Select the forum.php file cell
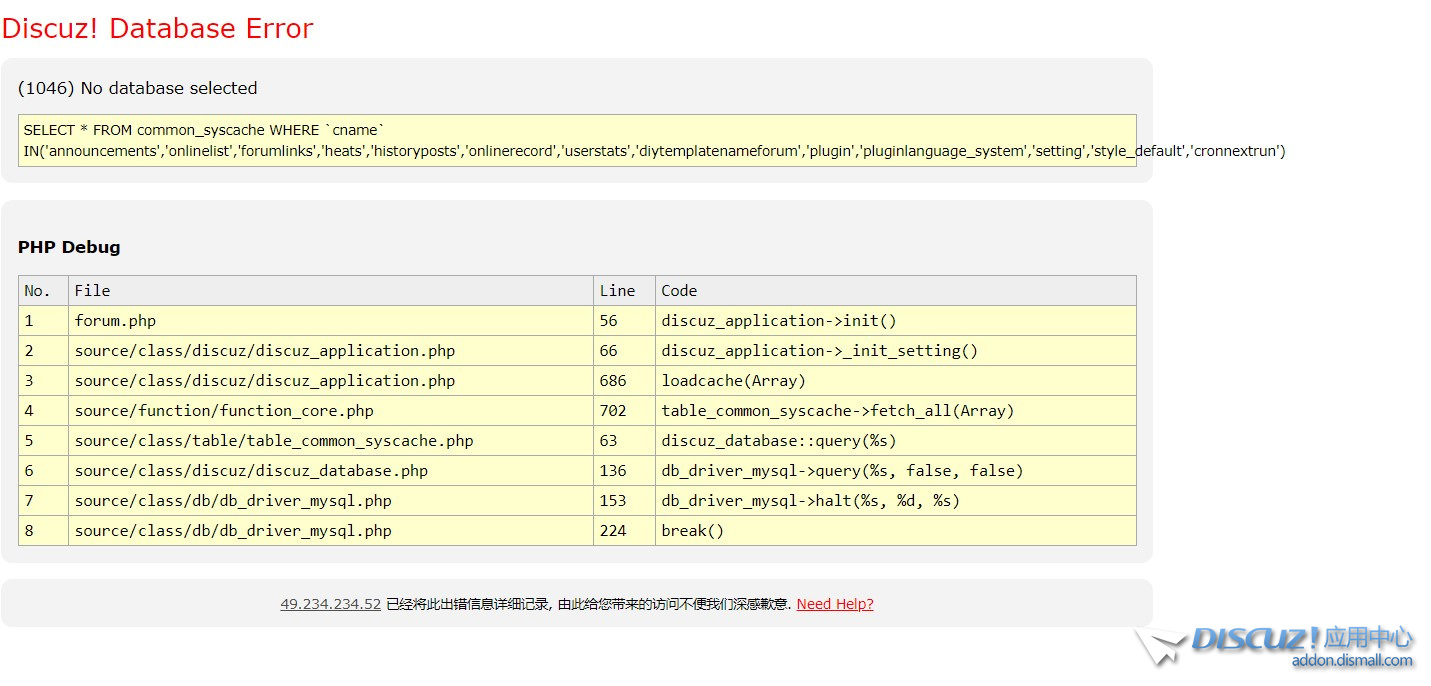Image resolution: width=1431 pixels, height=686 pixels. click(115, 321)
